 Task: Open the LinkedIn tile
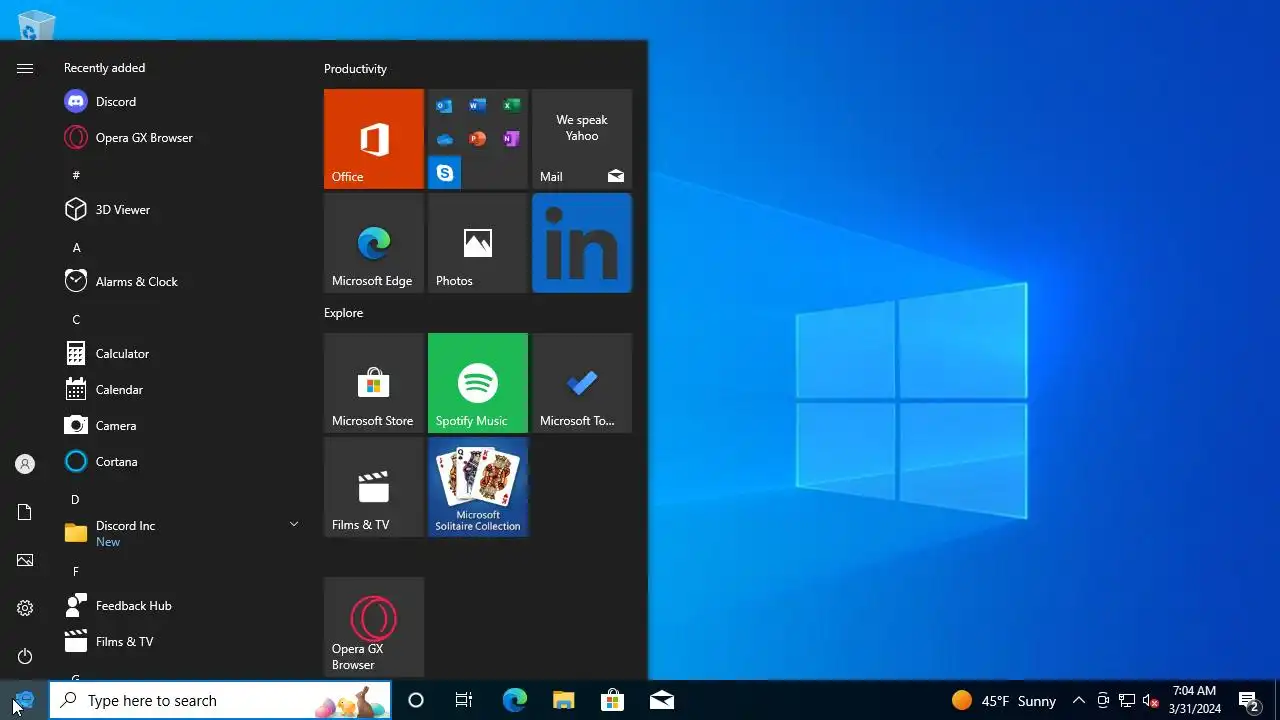coord(582,243)
